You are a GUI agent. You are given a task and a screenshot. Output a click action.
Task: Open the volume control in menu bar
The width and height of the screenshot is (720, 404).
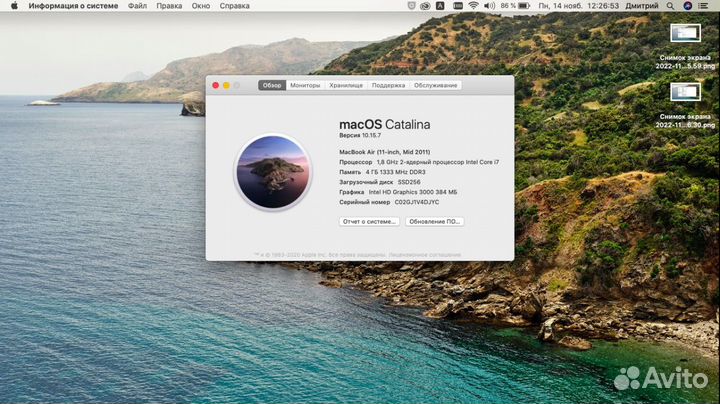pos(489,6)
